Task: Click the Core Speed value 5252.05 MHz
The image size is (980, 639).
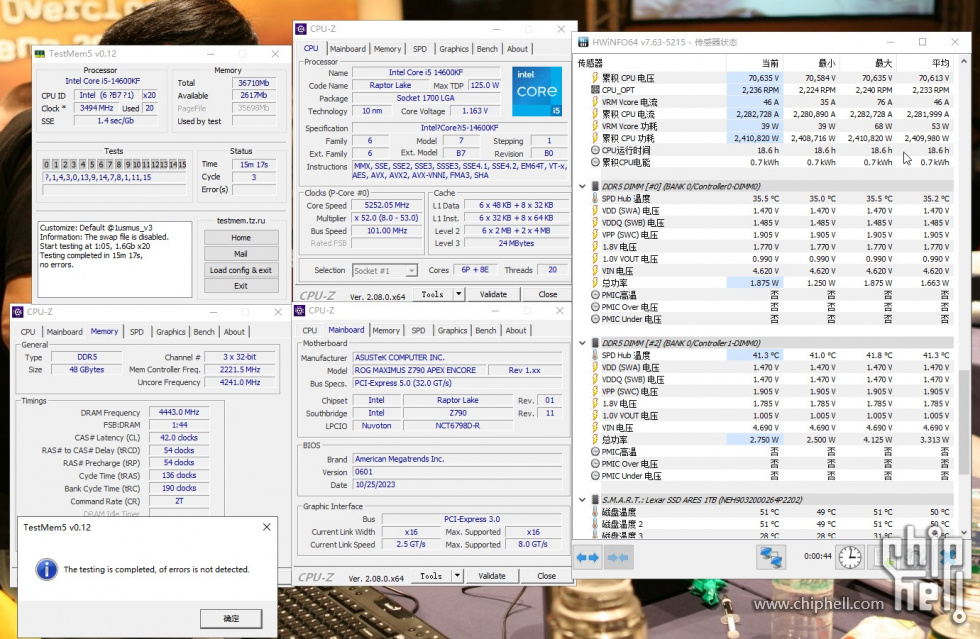Action: 387,205
